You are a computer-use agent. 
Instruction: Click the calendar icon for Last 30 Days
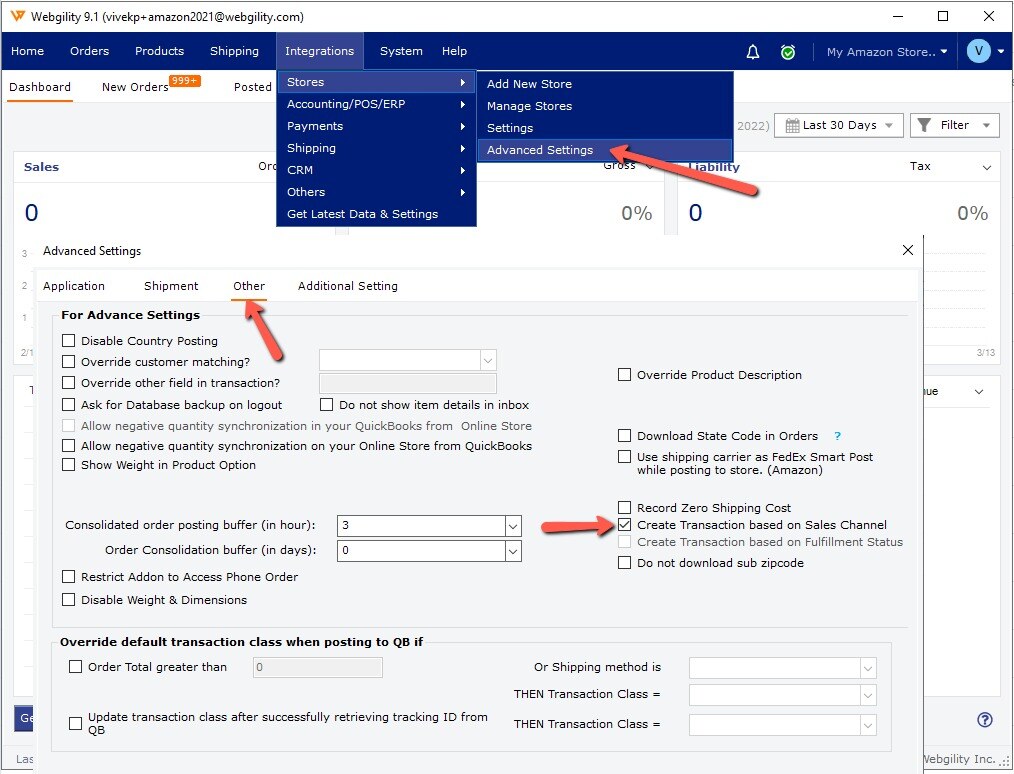coord(792,125)
